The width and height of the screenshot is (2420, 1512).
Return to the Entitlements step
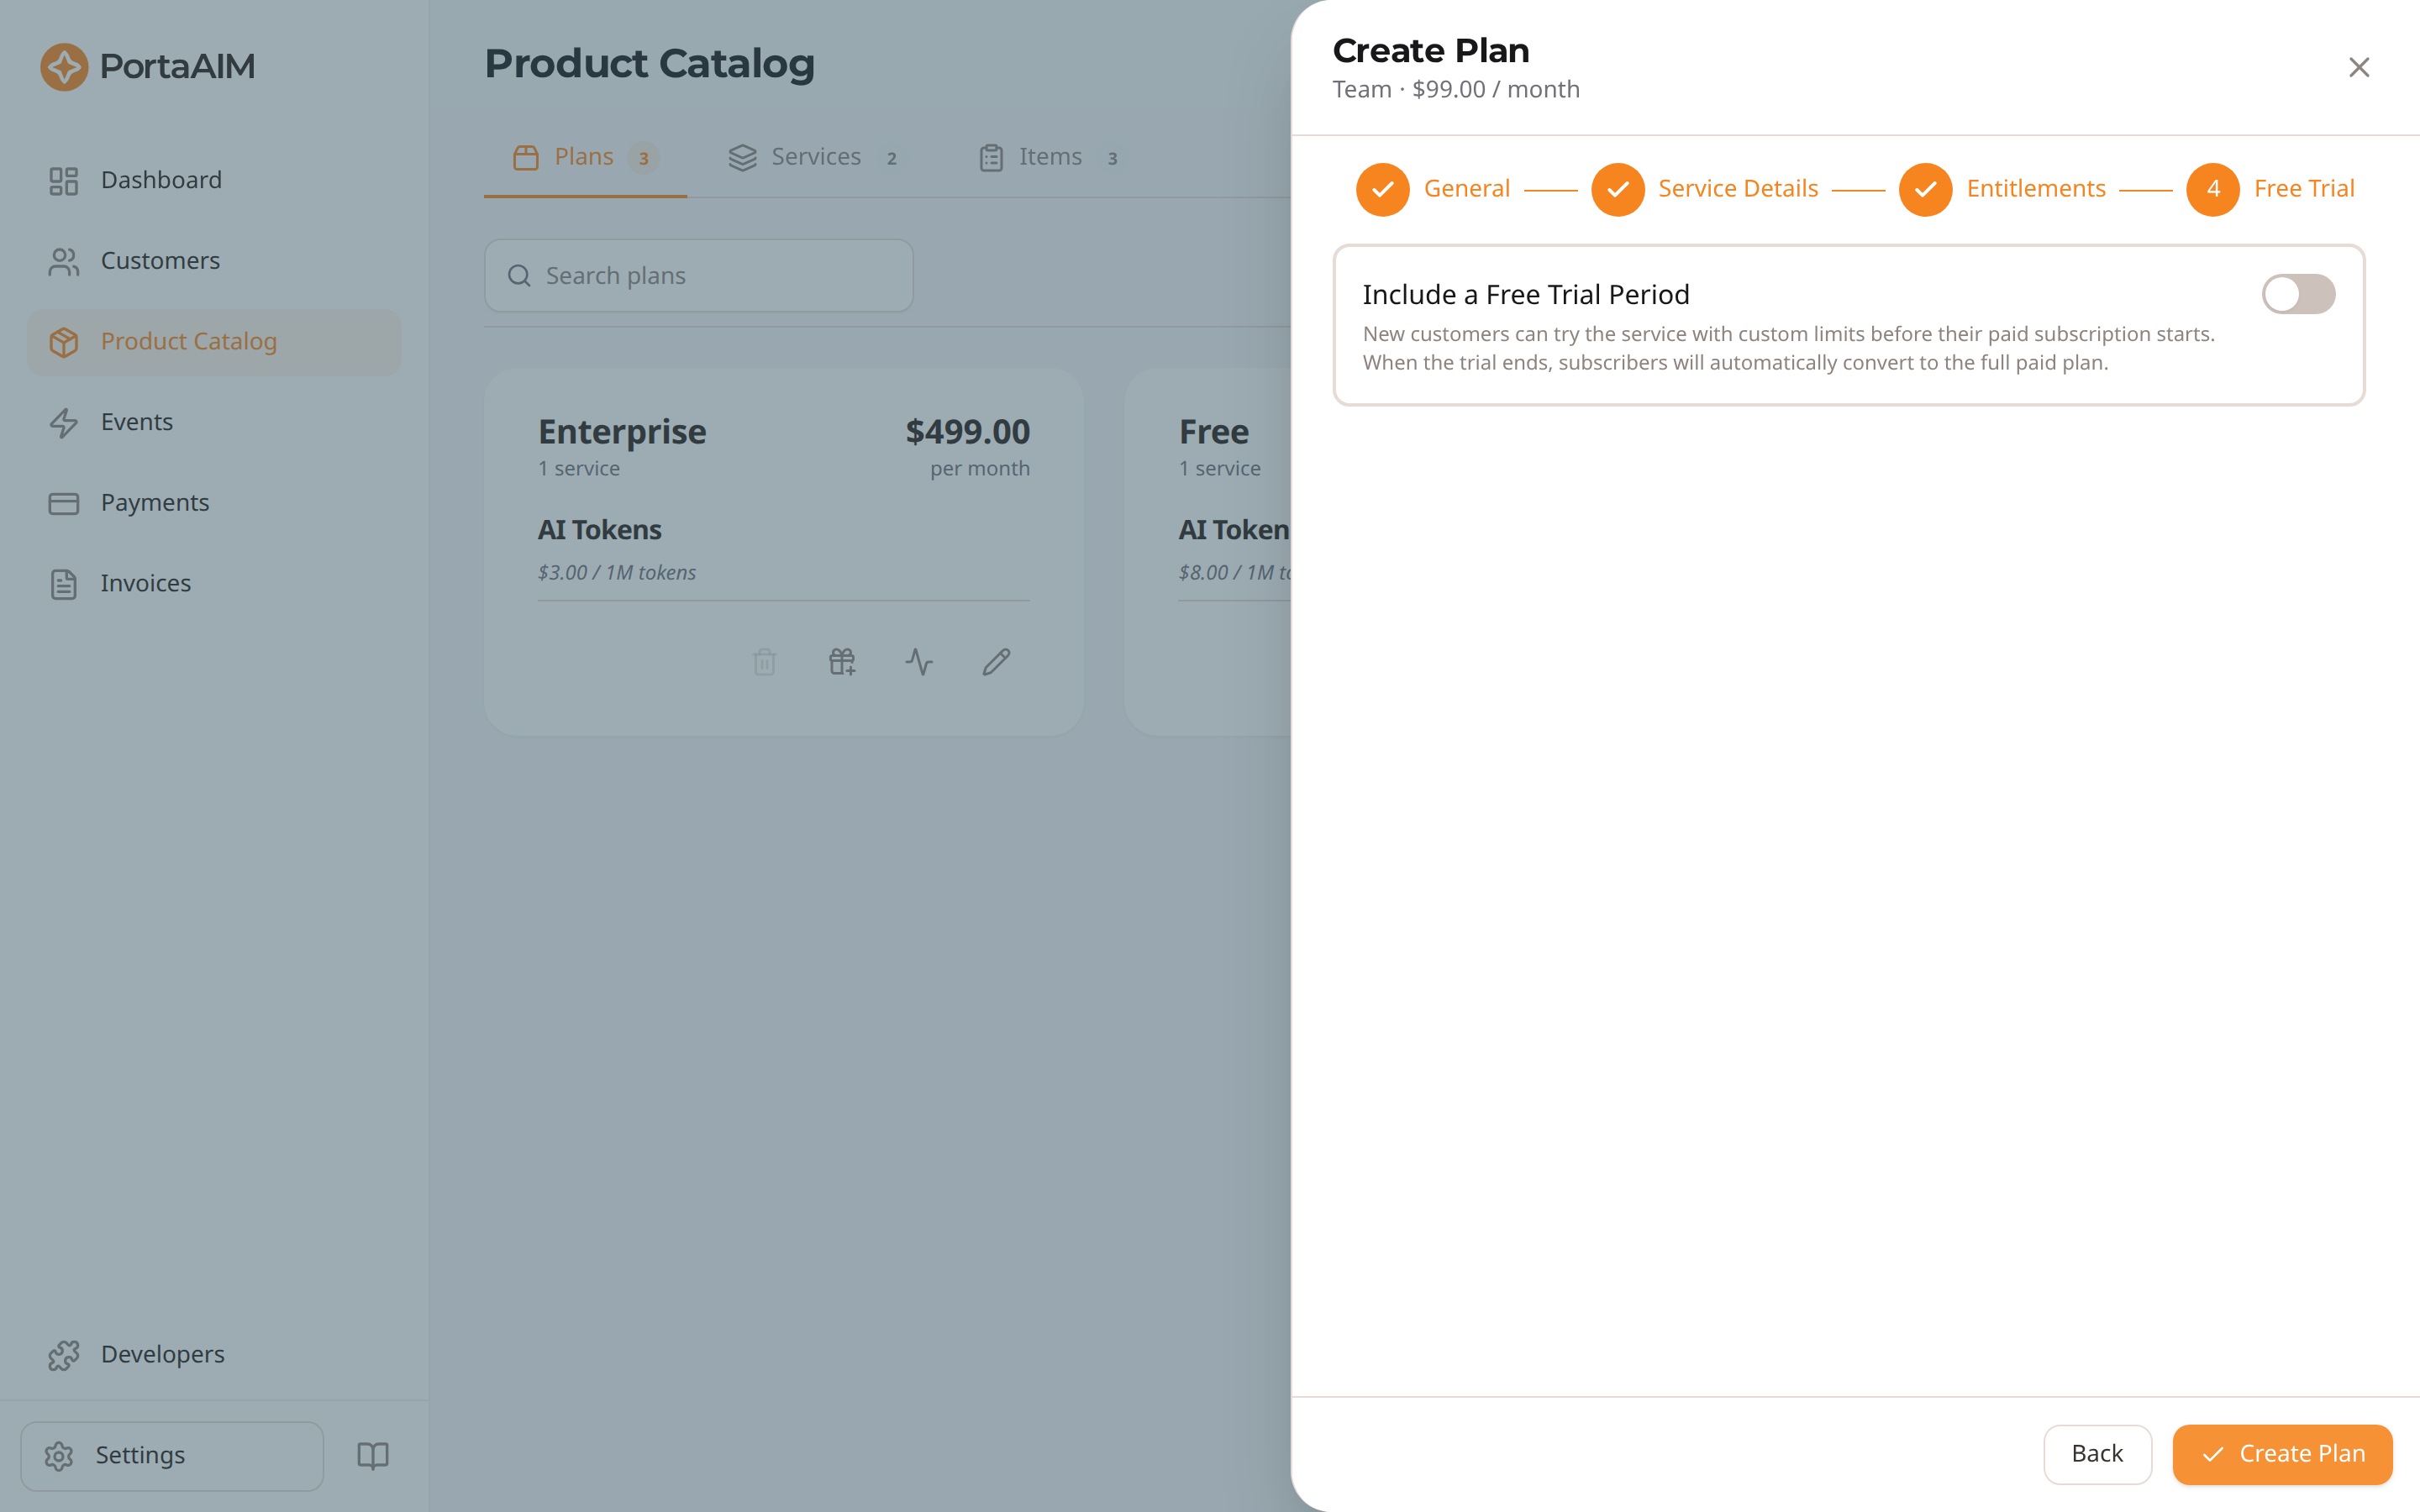click(2002, 189)
